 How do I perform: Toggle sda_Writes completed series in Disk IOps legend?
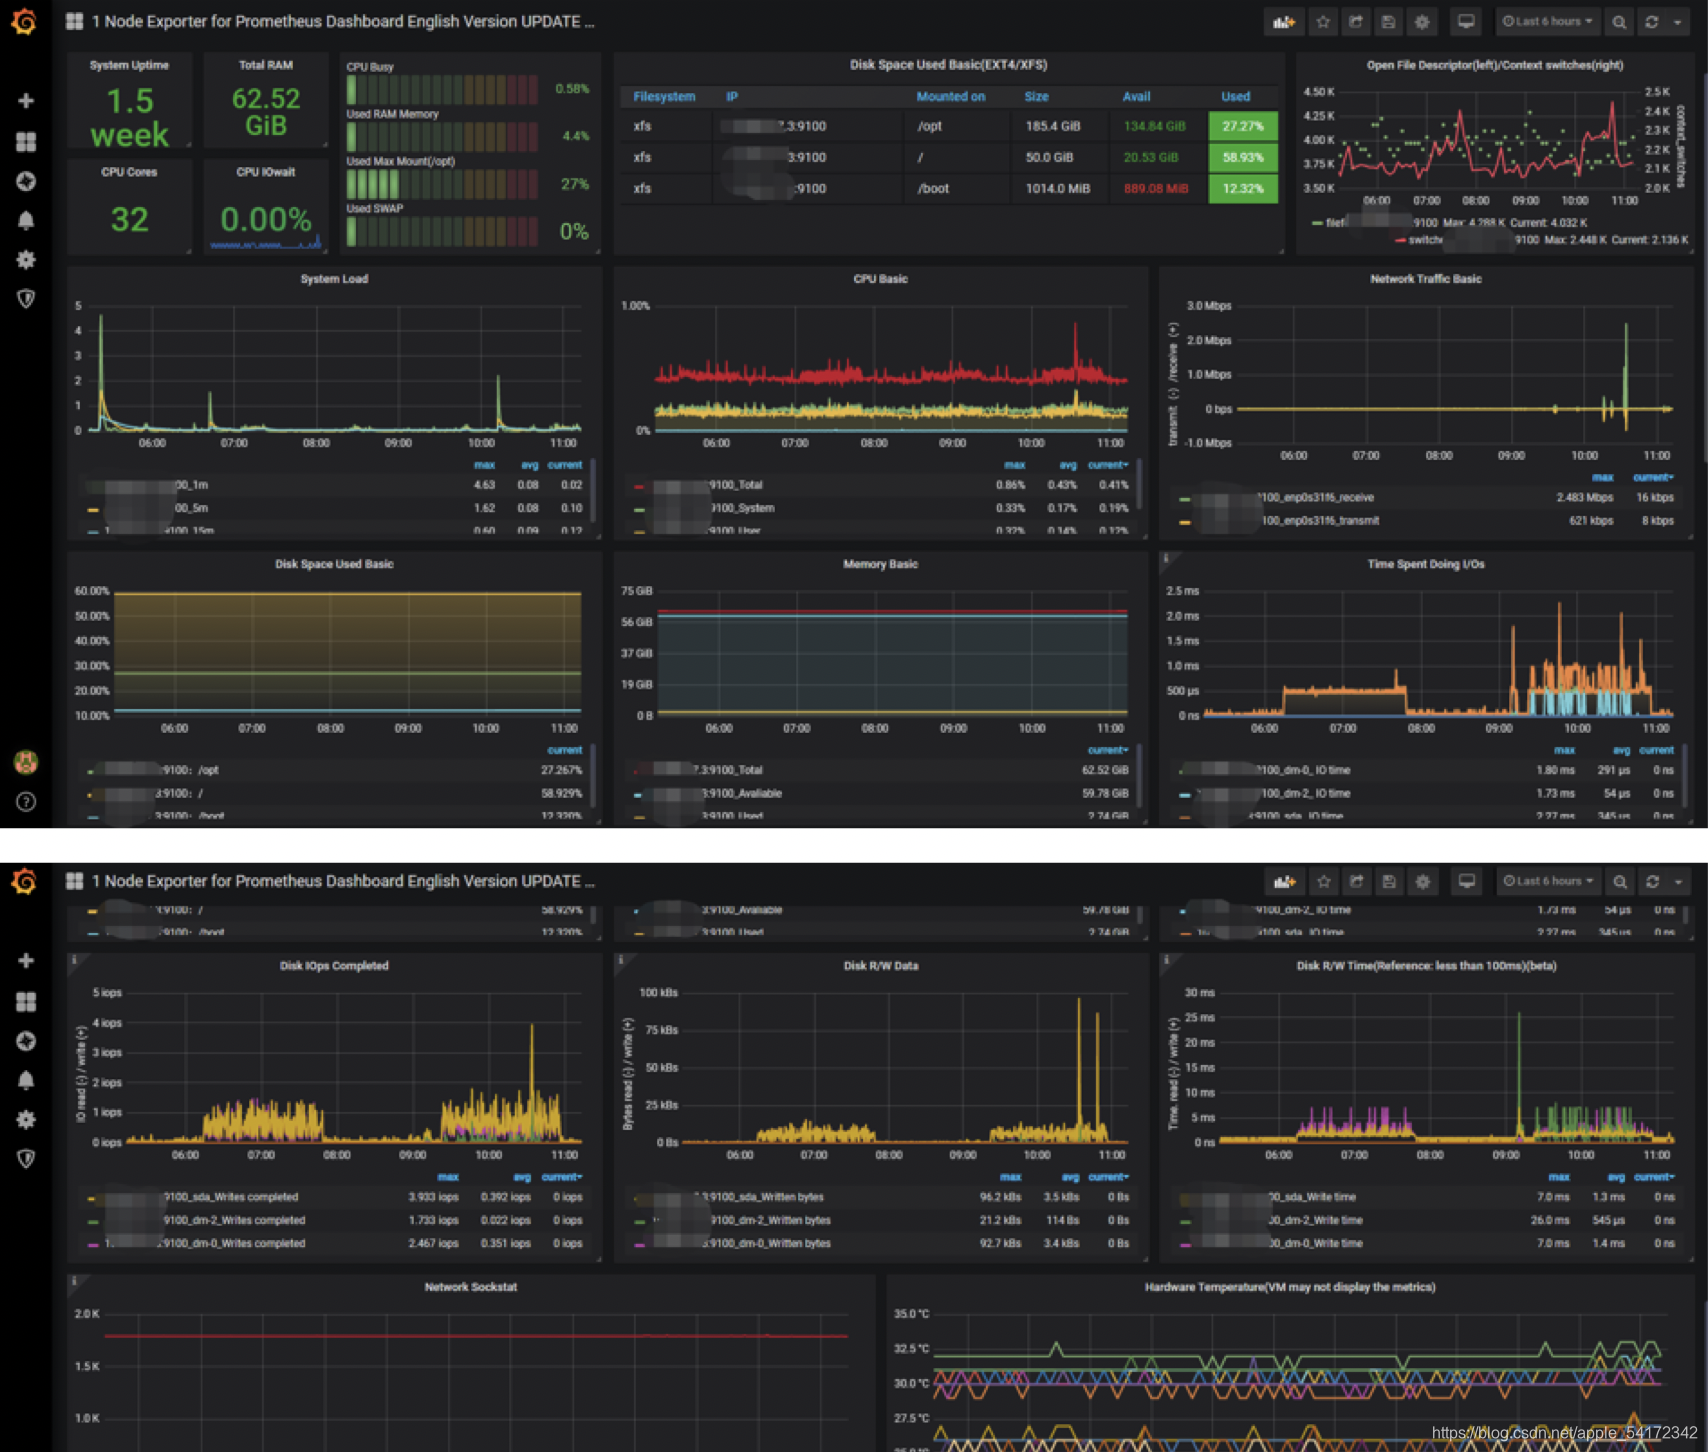point(230,1196)
